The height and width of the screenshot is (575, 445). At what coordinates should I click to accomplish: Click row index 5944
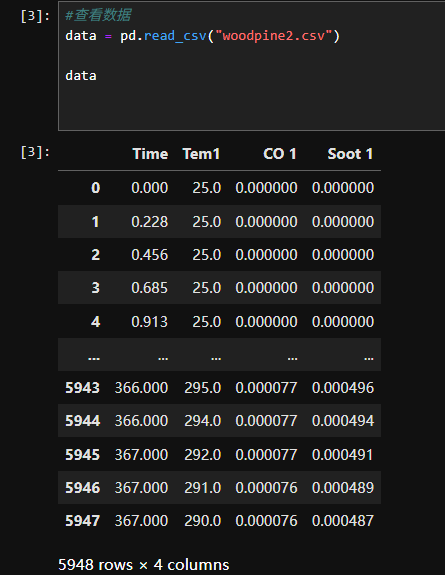pos(83,421)
